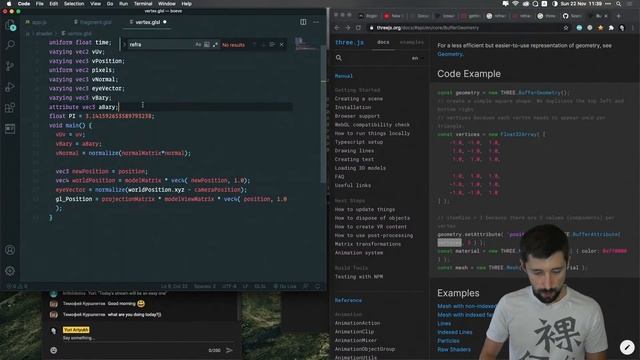
Task: Open the 'Indexed Lines' example link
Action: pyautogui.click(x=455, y=332)
